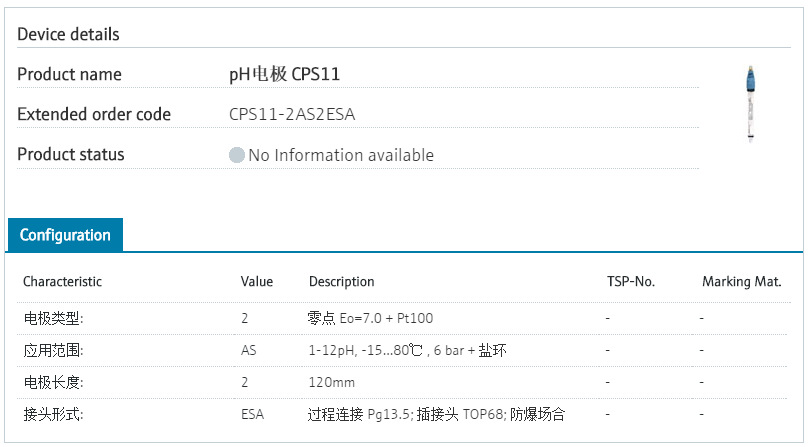Select the 接头形式 characteristic row

(53, 413)
